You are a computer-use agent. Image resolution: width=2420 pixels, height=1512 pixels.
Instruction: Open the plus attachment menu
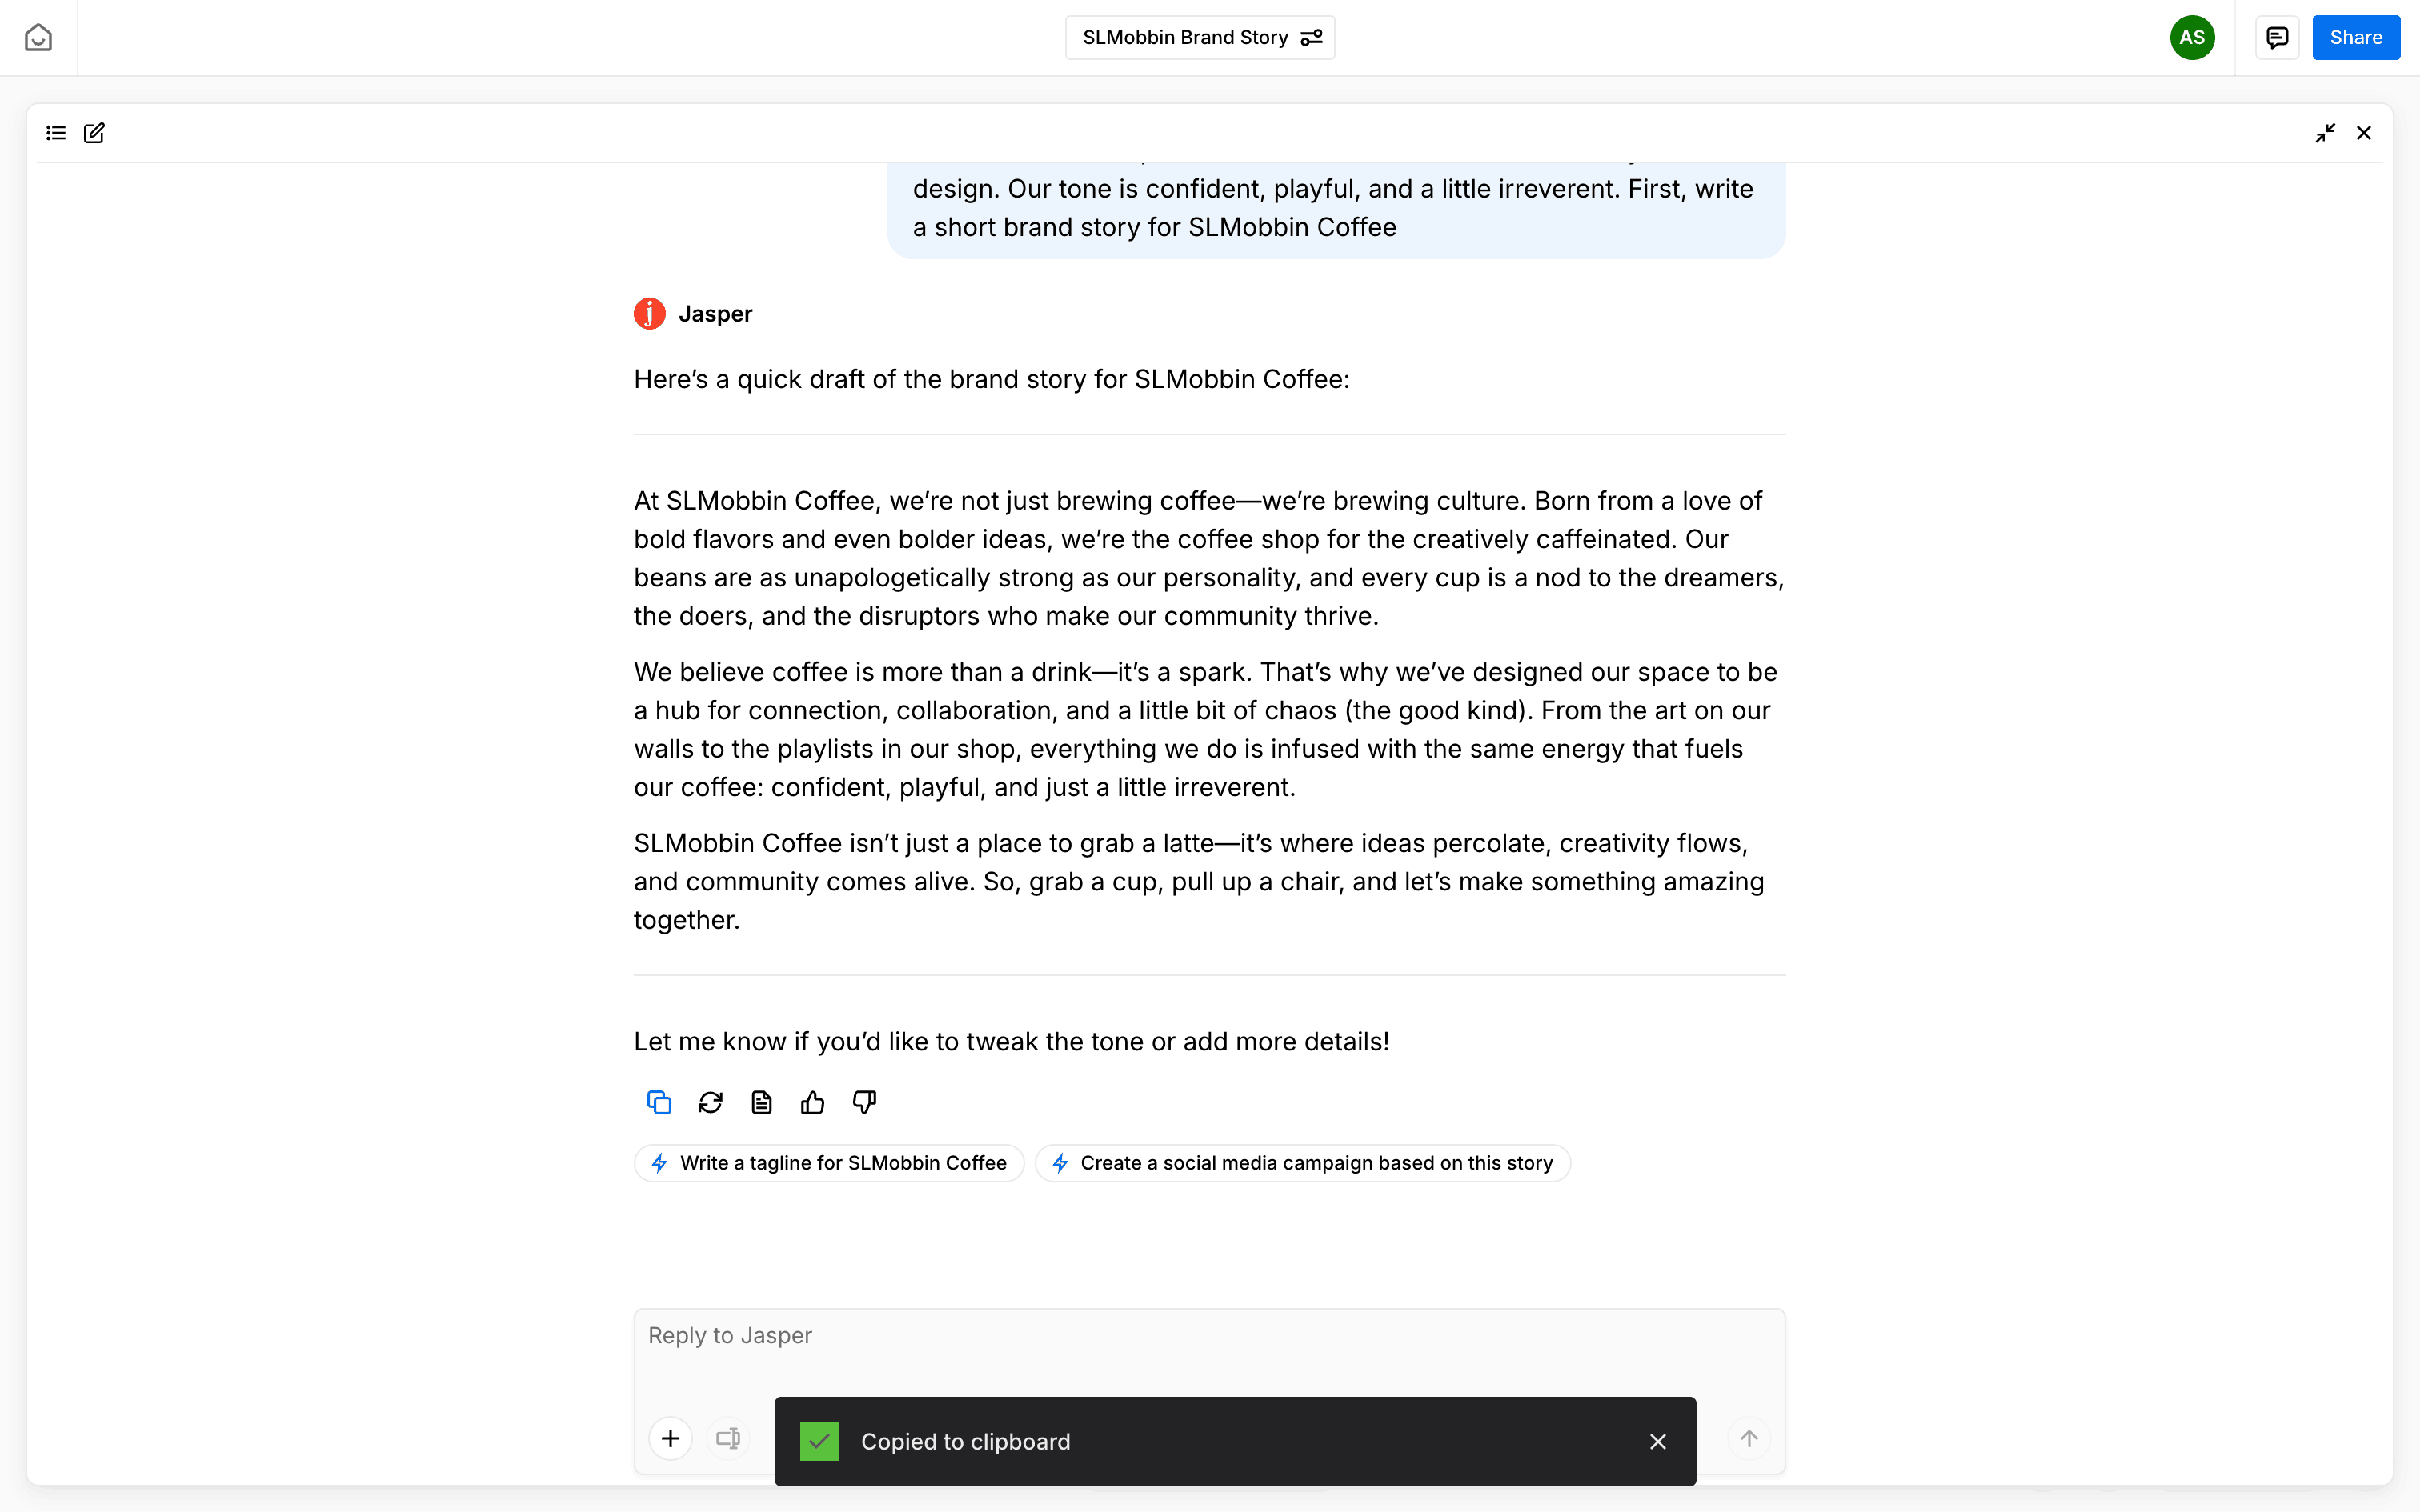click(x=670, y=1439)
